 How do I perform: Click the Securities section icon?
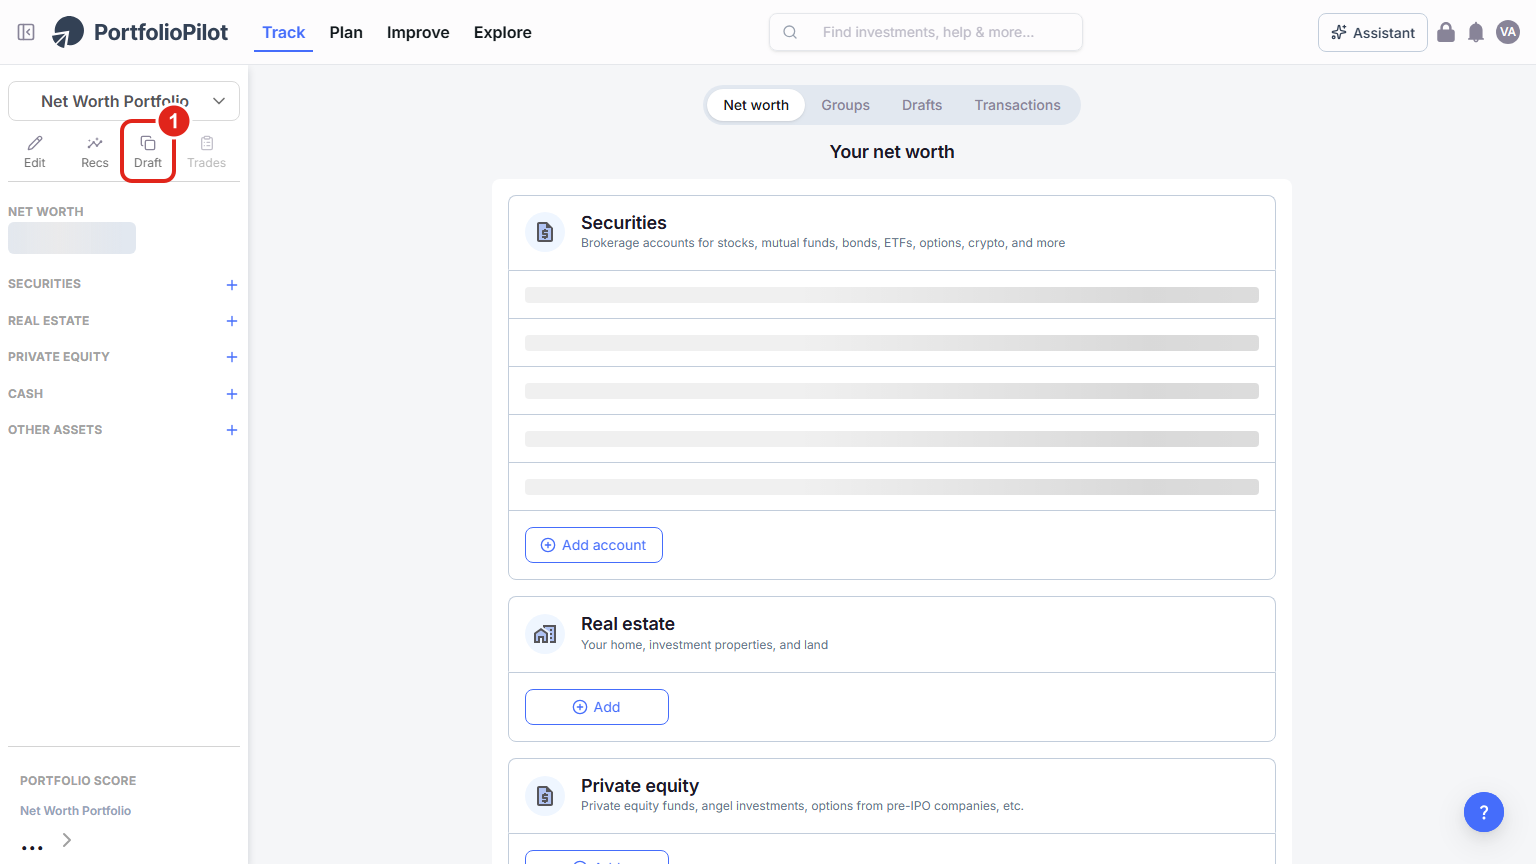(x=545, y=232)
